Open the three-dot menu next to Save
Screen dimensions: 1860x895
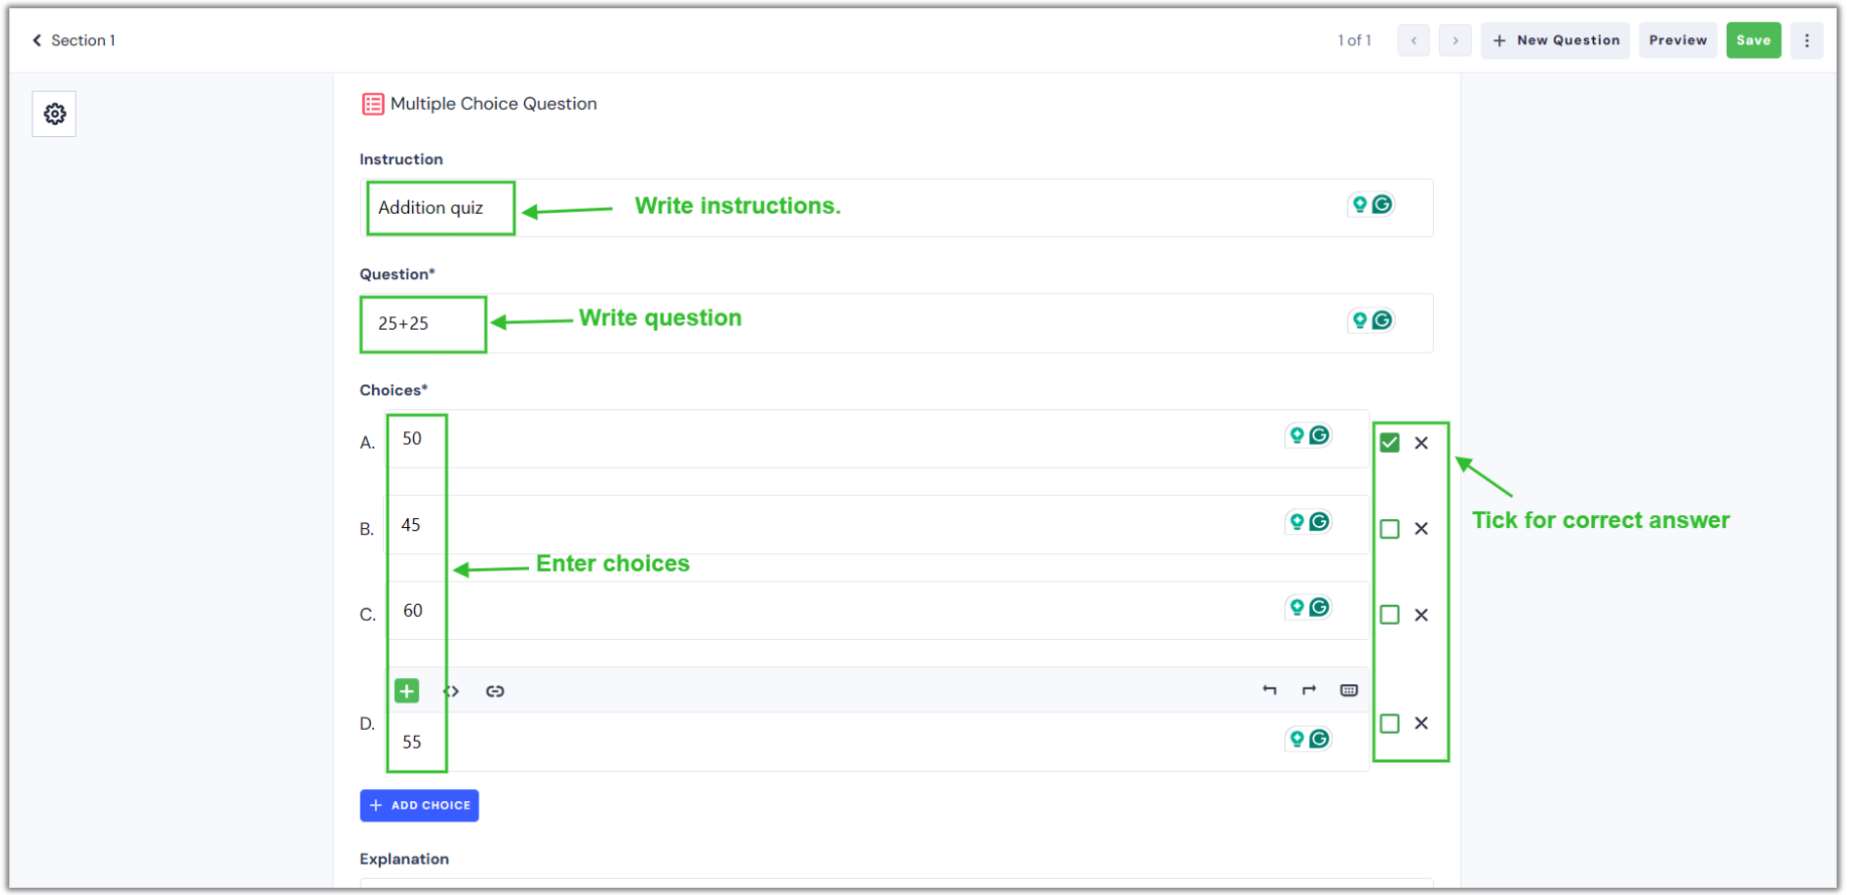coord(1807,40)
